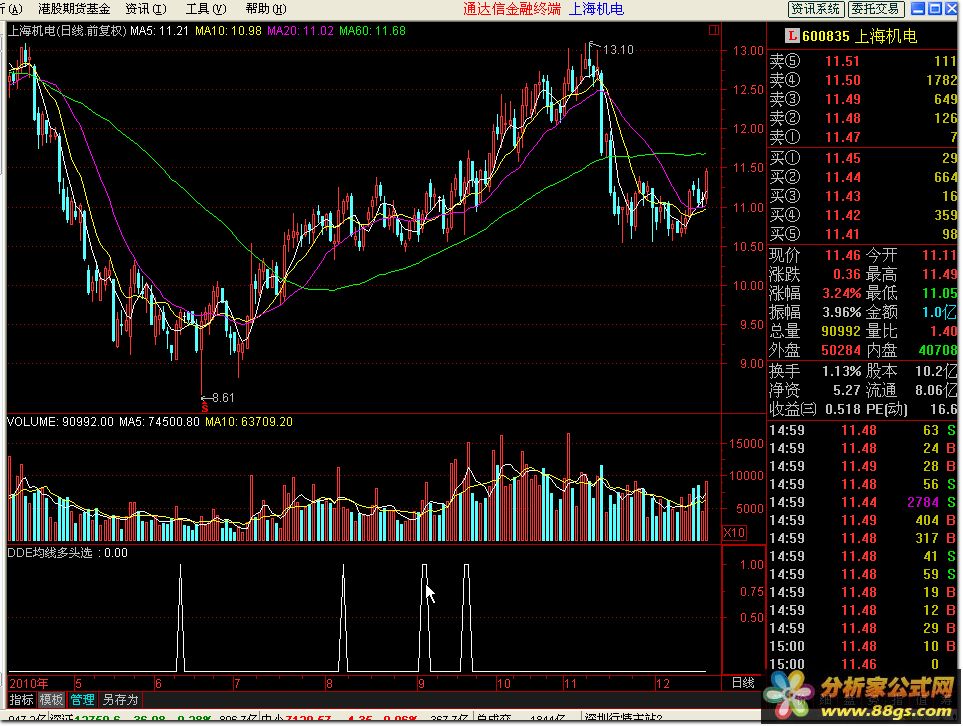Switch to the 模板 tab
The image size is (963, 726).
(x=51, y=700)
